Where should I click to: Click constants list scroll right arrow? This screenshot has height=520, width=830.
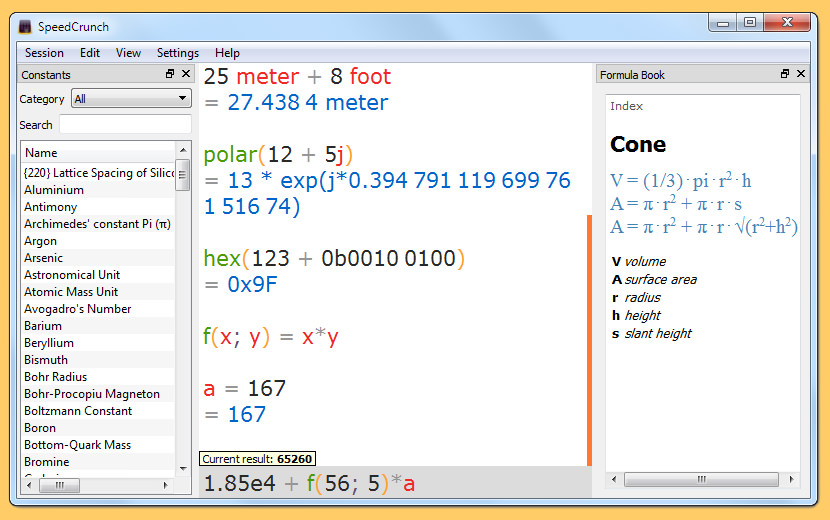point(165,485)
